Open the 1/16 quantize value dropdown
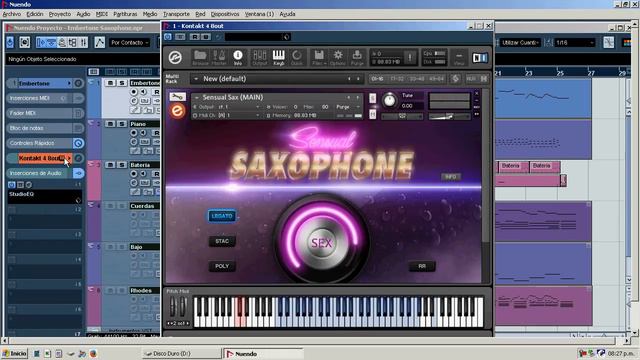The width and height of the screenshot is (640, 360). coord(574,42)
